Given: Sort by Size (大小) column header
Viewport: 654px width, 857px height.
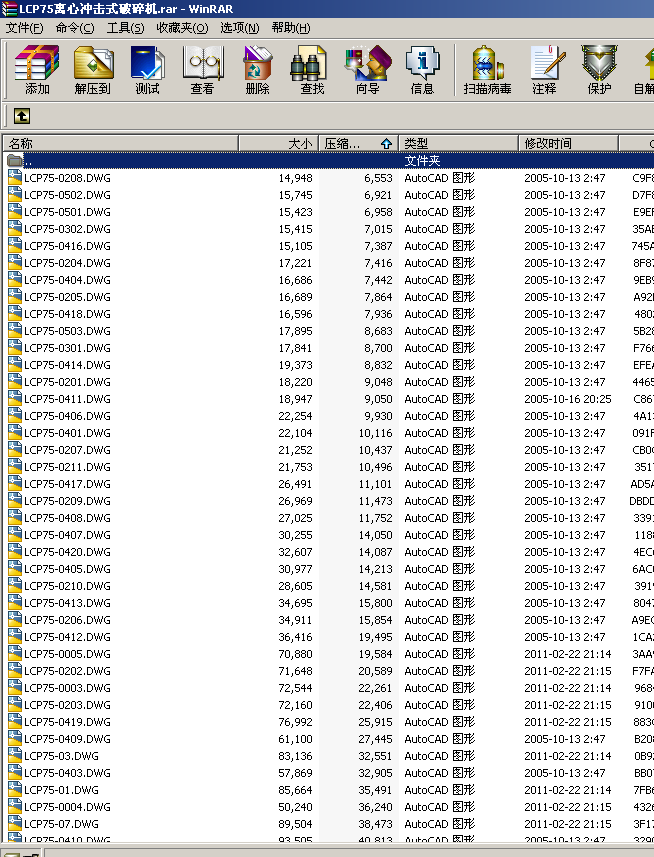Looking at the screenshot, I should (x=279, y=144).
